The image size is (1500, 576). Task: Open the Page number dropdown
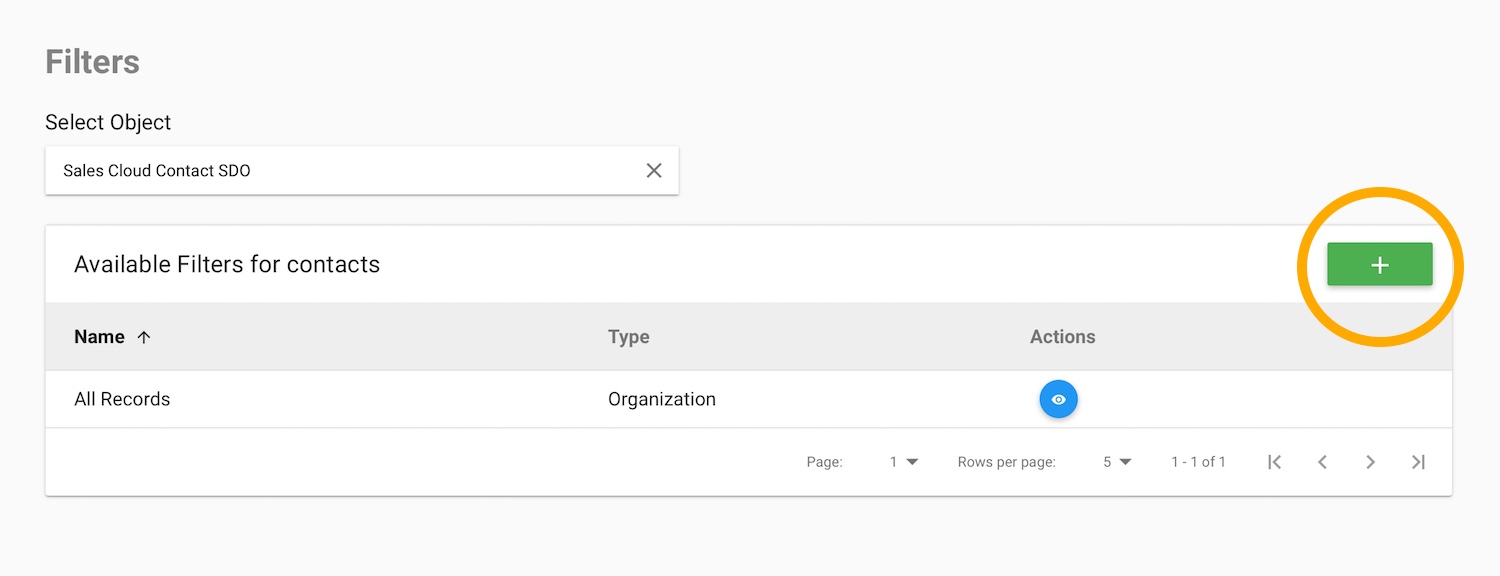[904, 462]
